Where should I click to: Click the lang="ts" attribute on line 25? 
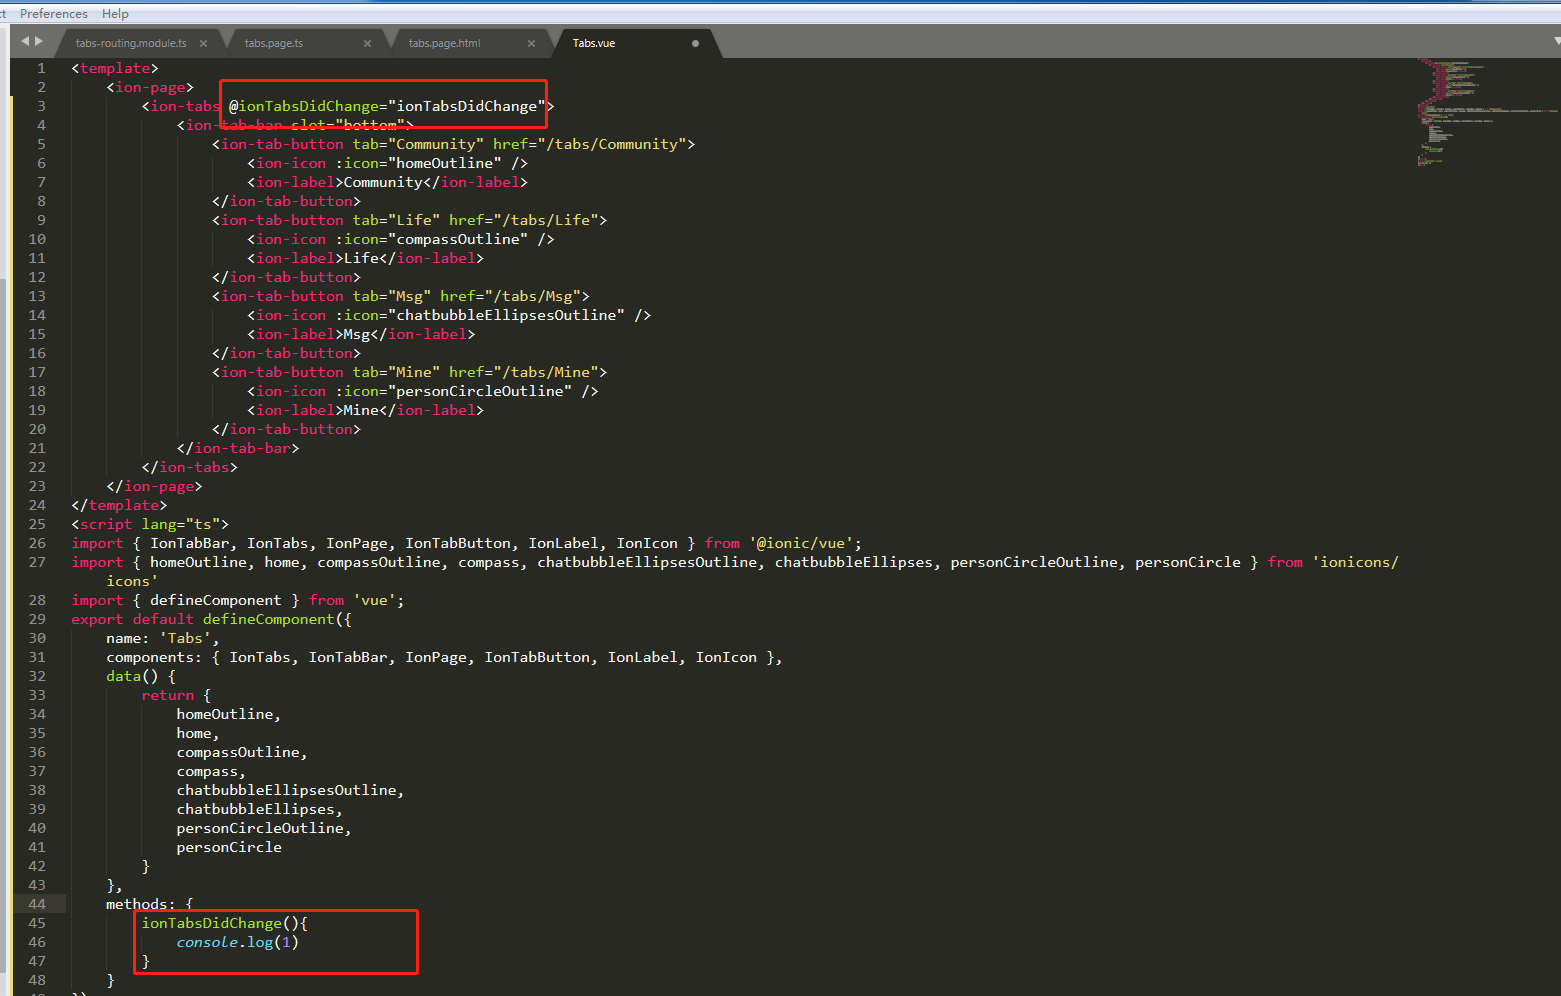[x=181, y=524]
